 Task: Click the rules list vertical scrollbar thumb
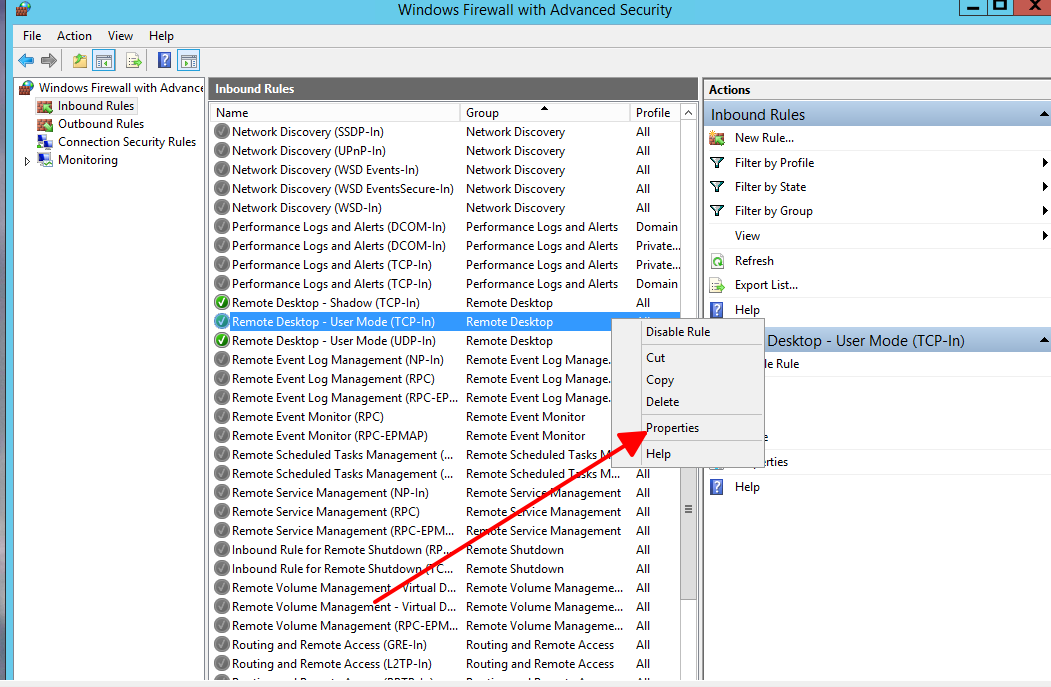[x=688, y=509]
